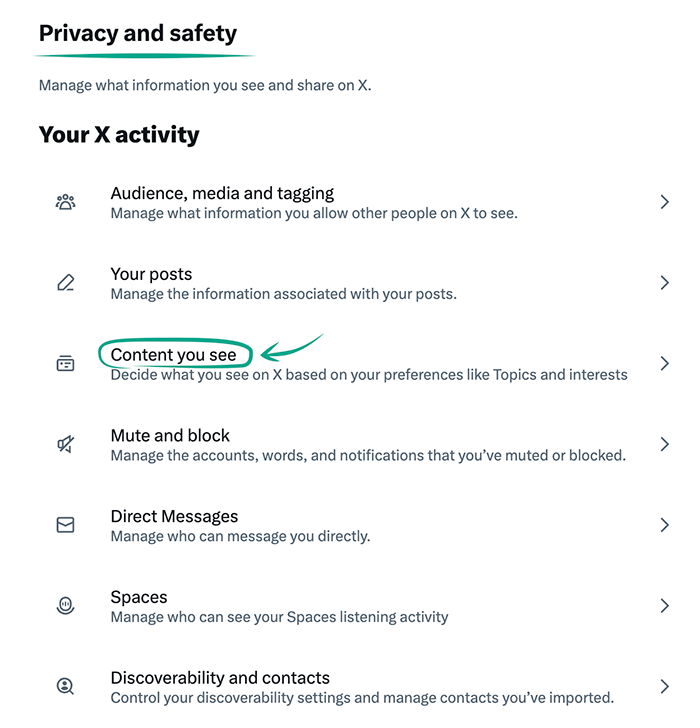Click the muted speaker icon for Mute and block
700x728 pixels.
pos(65,445)
